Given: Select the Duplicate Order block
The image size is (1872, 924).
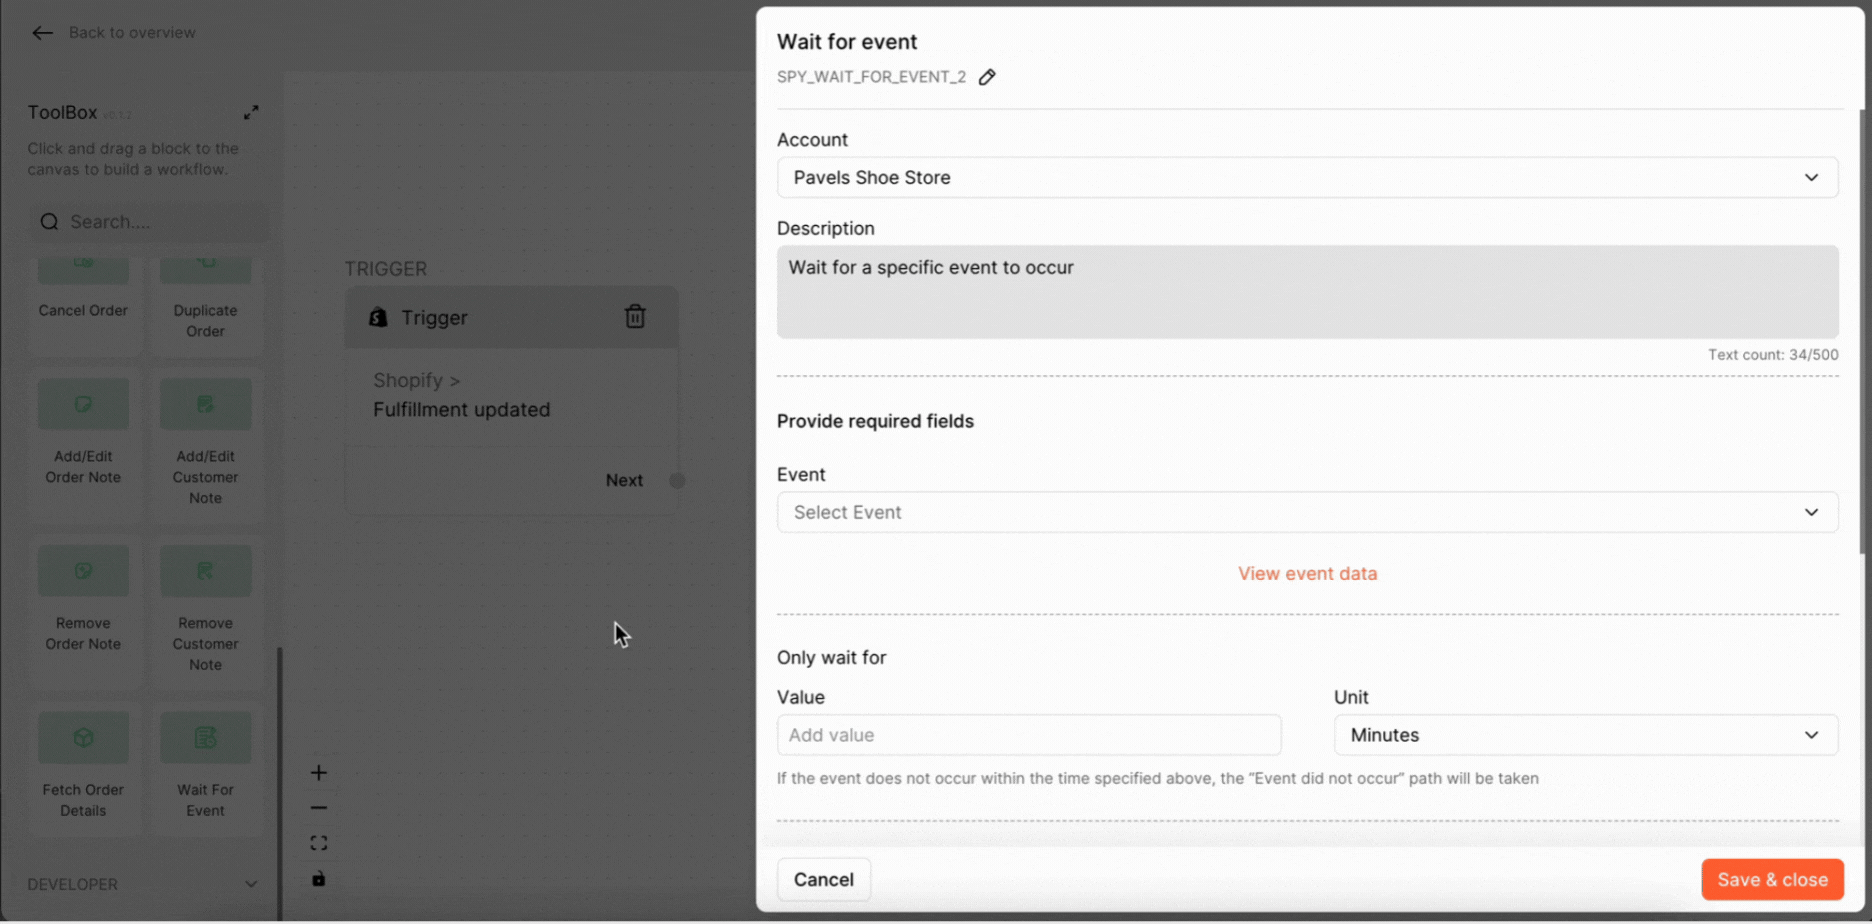Looking at the screenshot, I should point(205,303).
